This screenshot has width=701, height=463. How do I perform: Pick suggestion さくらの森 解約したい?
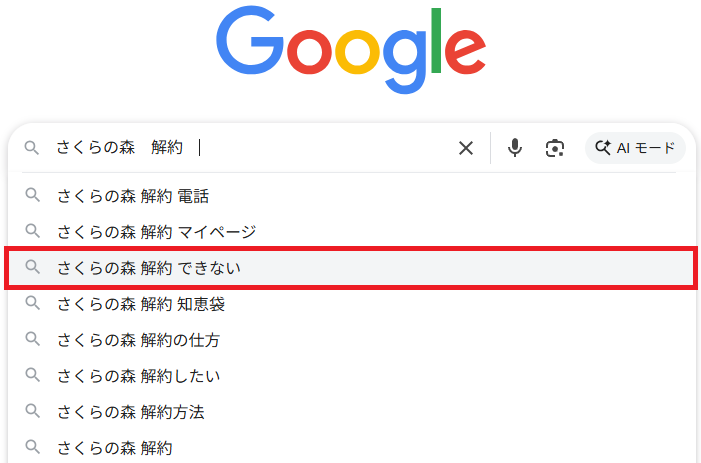138,376
